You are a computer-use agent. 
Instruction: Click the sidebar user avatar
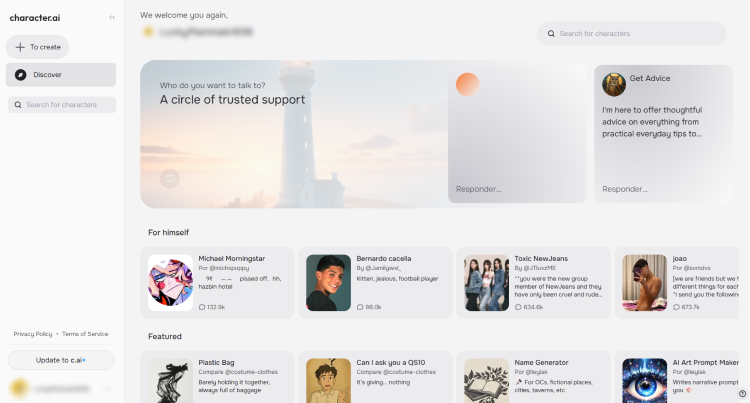pos(19,389)
